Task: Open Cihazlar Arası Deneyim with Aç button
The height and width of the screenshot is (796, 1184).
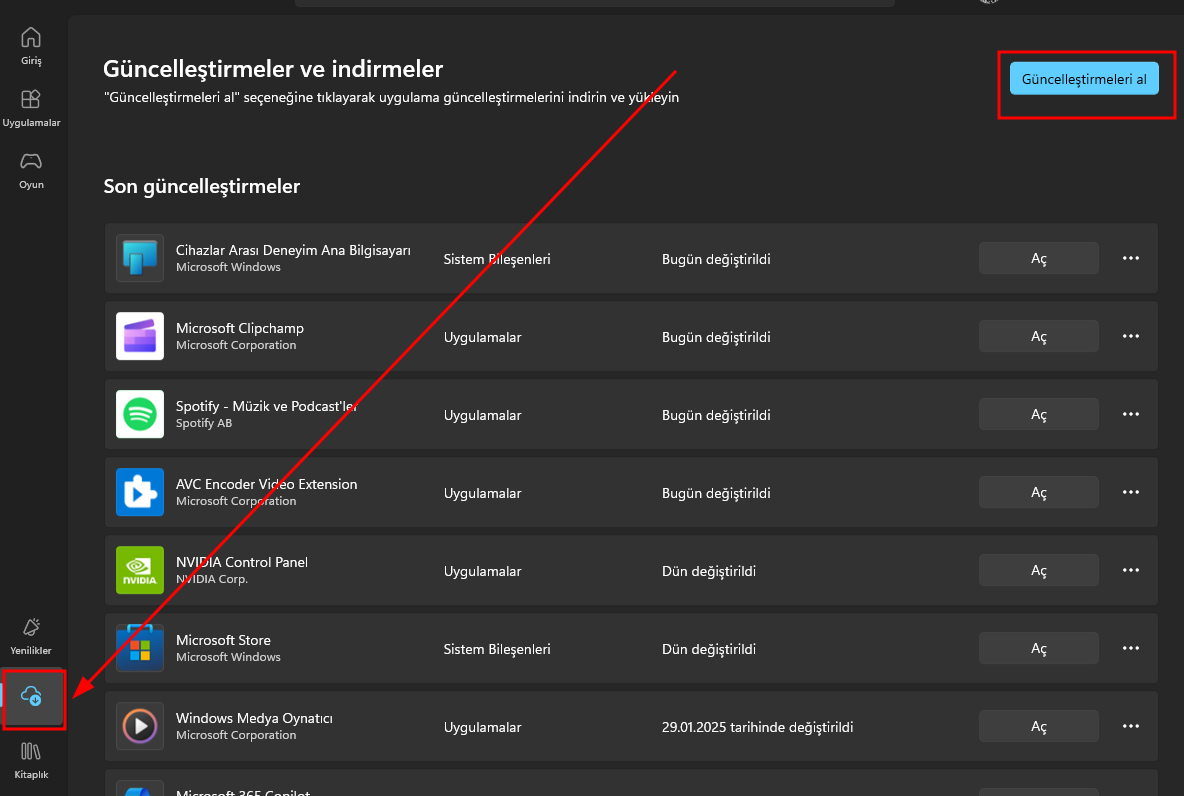Action: [1038, 258]
